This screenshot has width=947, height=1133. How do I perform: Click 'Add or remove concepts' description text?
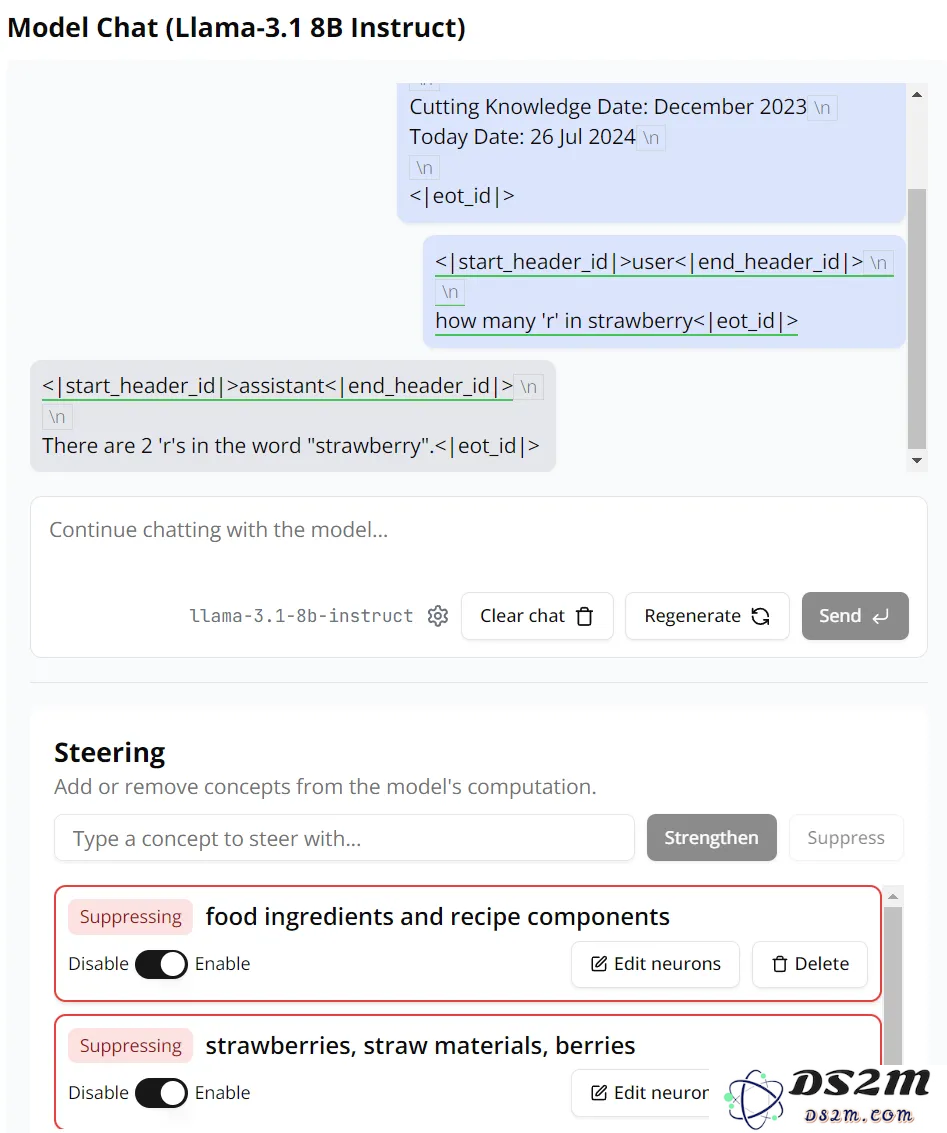point(325,786)
